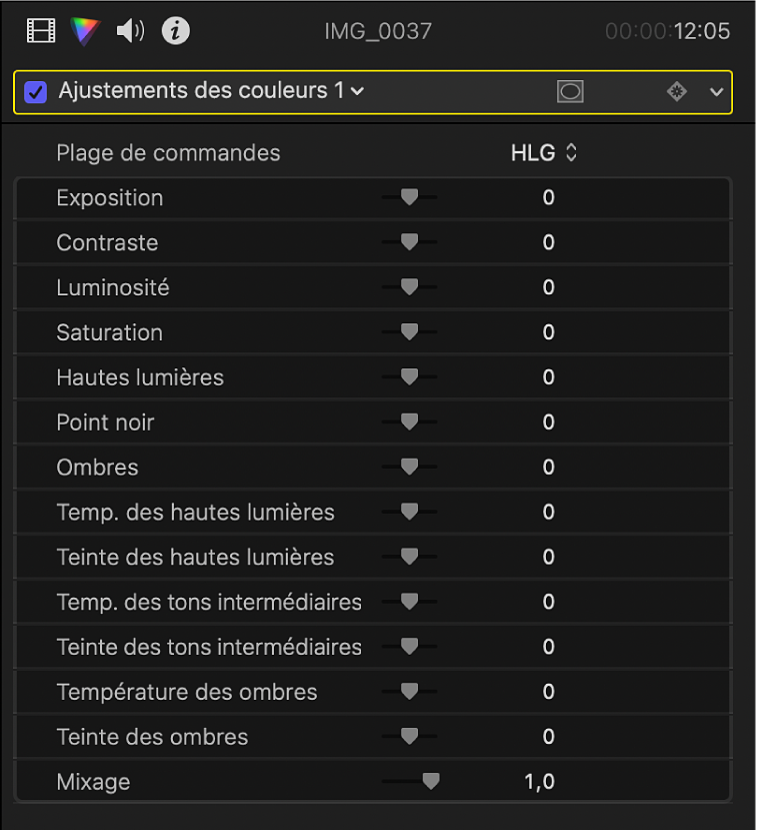This screenshot has width=758, height=830.
Task: Disable the Ajustements des couleurs 1 effect
Action: pos(37,91)
